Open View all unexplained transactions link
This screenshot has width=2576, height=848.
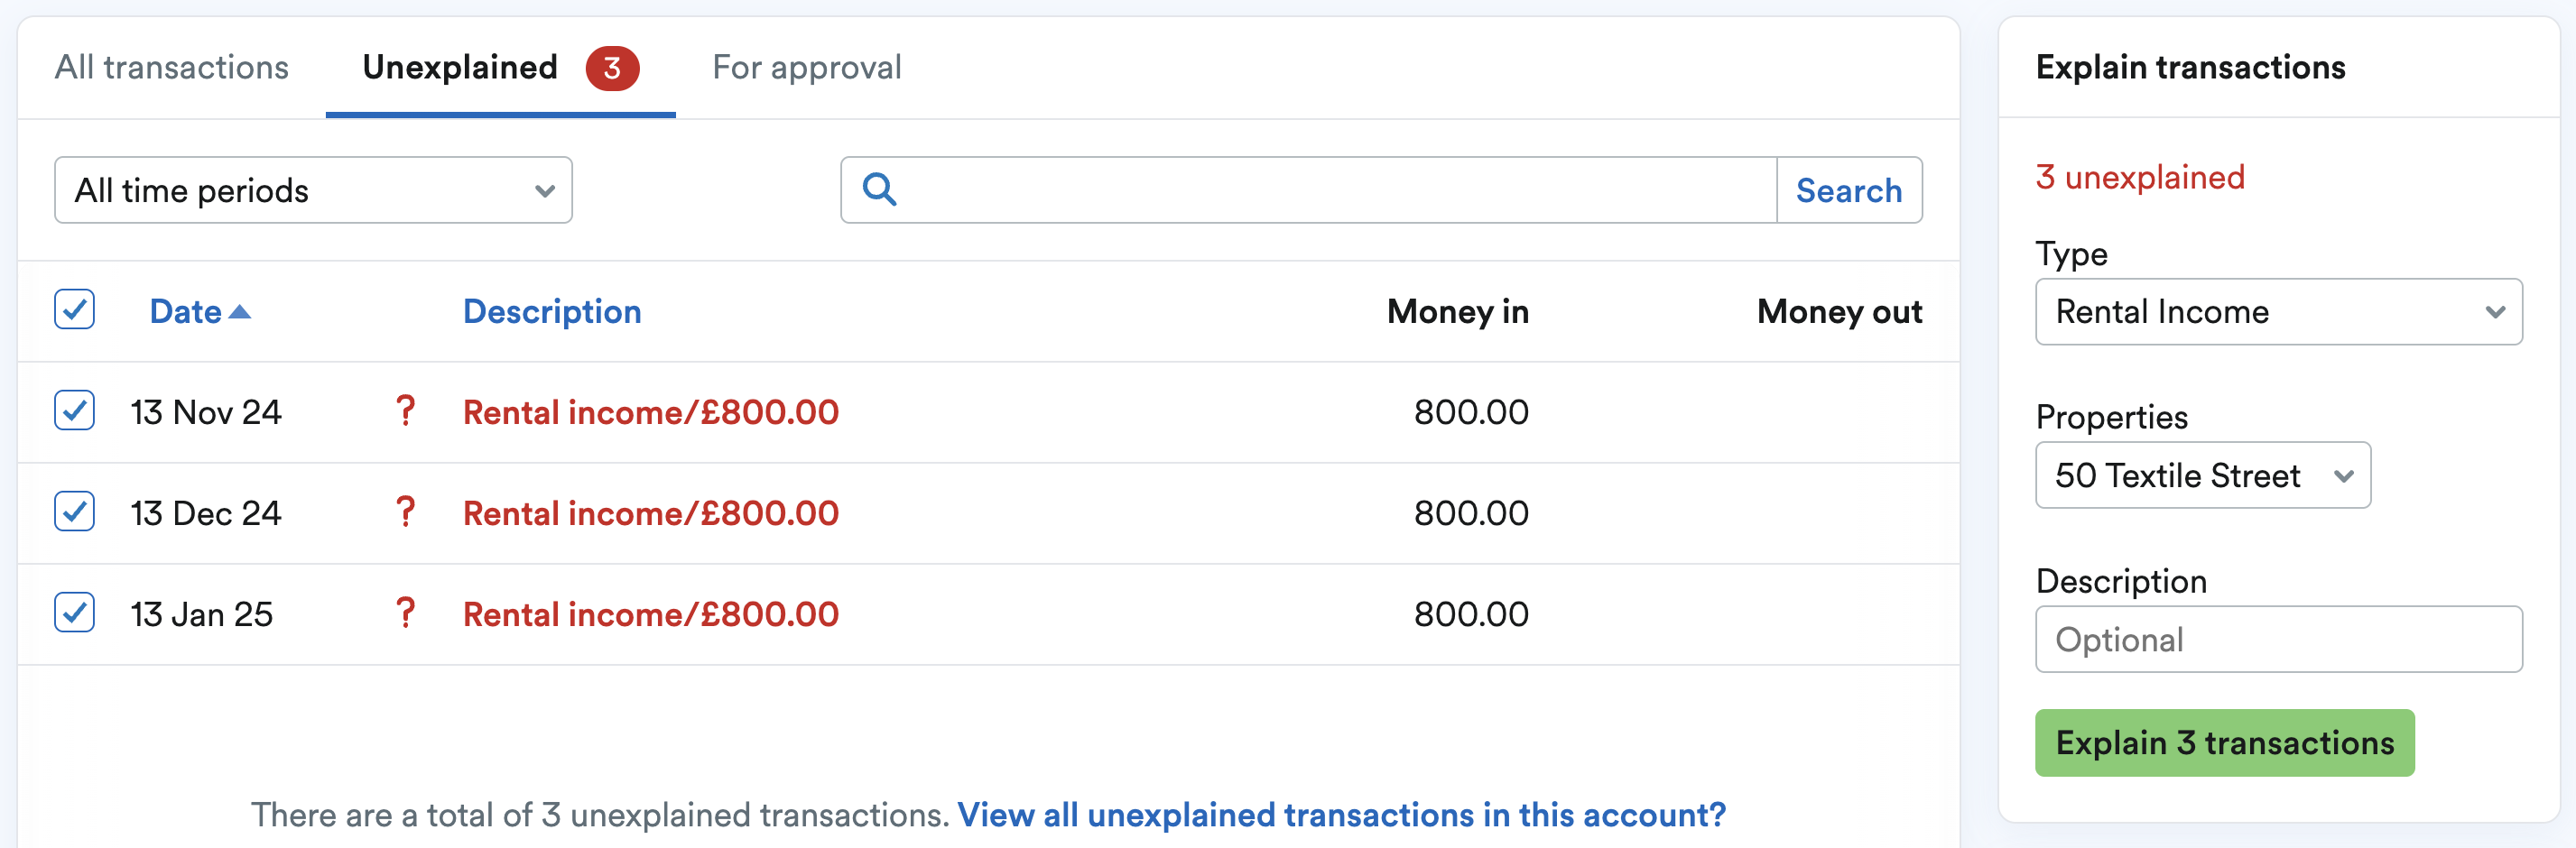point(1341,815)
